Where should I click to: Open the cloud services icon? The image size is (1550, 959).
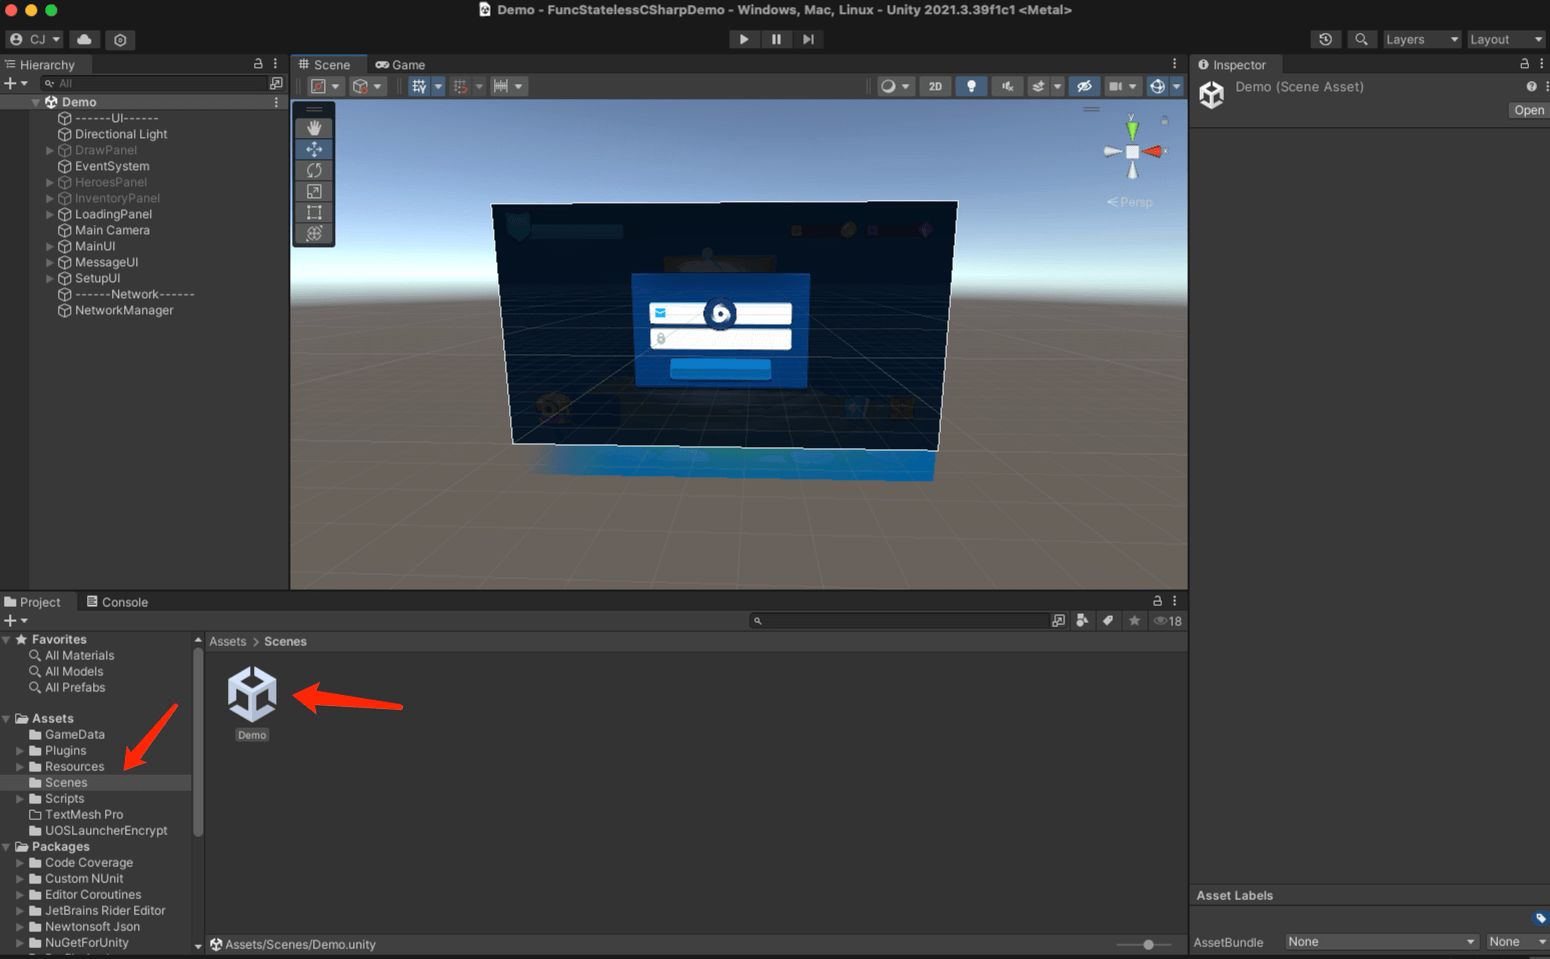coord(85,39)
